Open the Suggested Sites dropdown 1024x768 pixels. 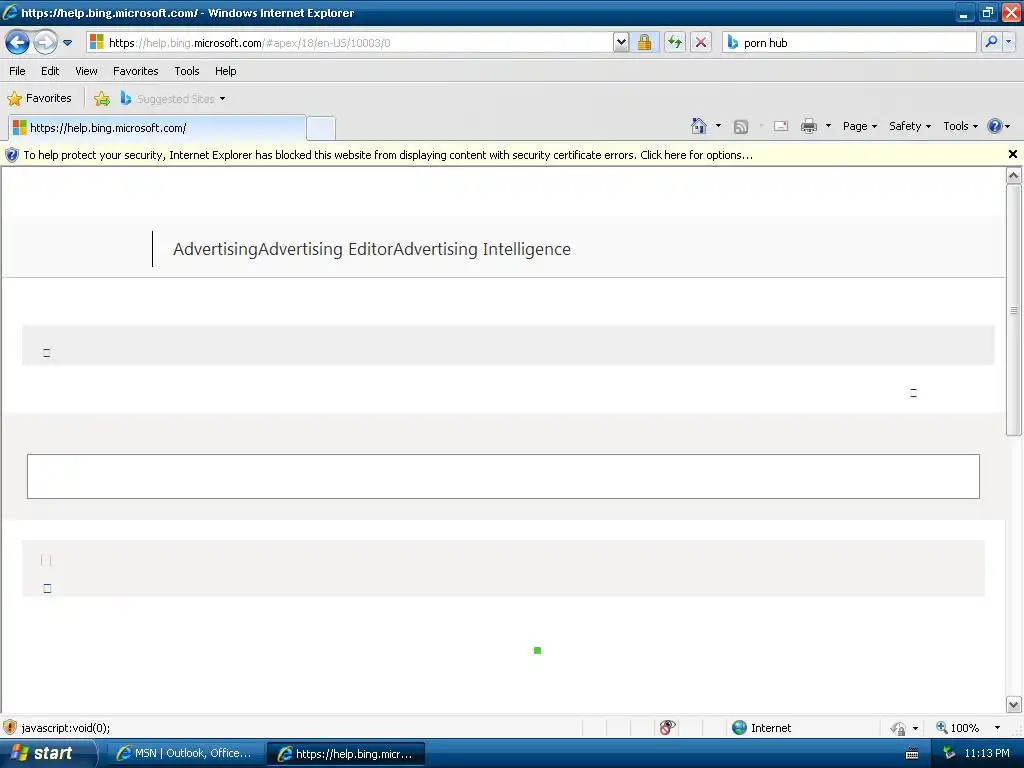point(174,99)
